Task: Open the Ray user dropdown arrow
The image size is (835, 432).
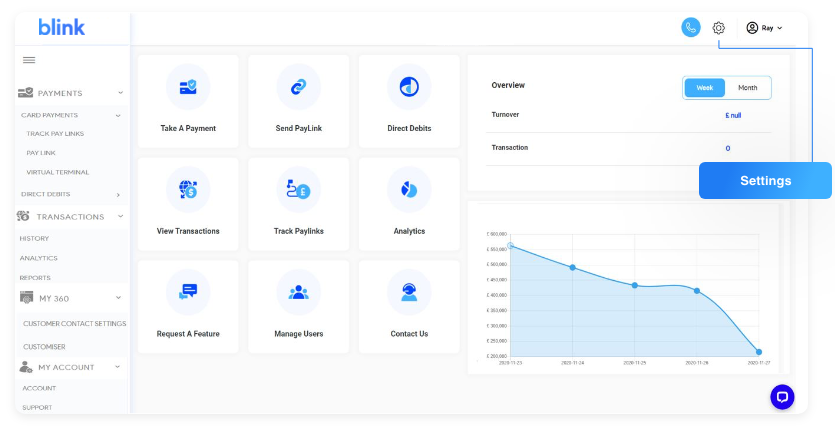Action: 780,28
